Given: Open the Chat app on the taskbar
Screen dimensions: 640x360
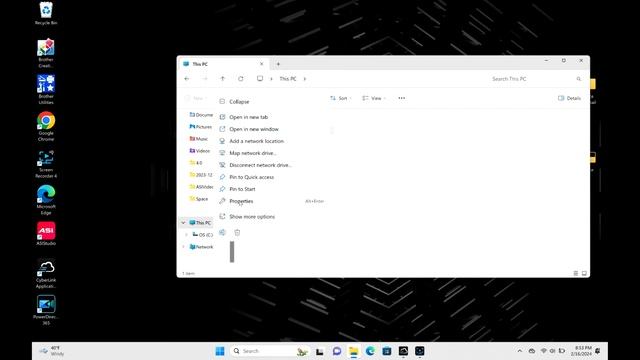Looking at the screenshot, I should (336, 351).
